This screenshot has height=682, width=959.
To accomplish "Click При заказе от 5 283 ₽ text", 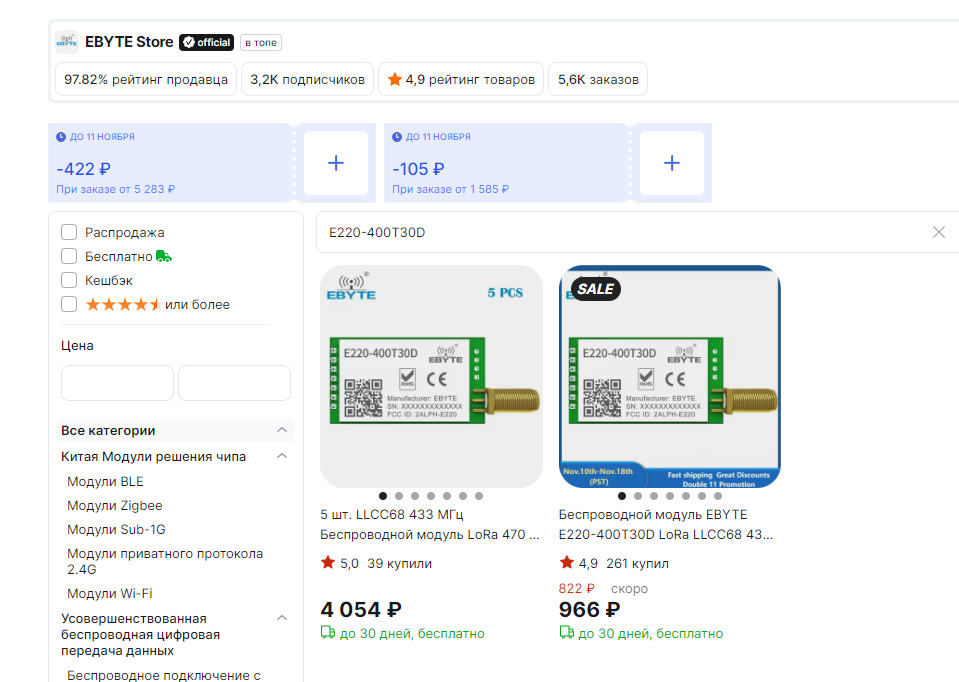I will tap(116, 189).
